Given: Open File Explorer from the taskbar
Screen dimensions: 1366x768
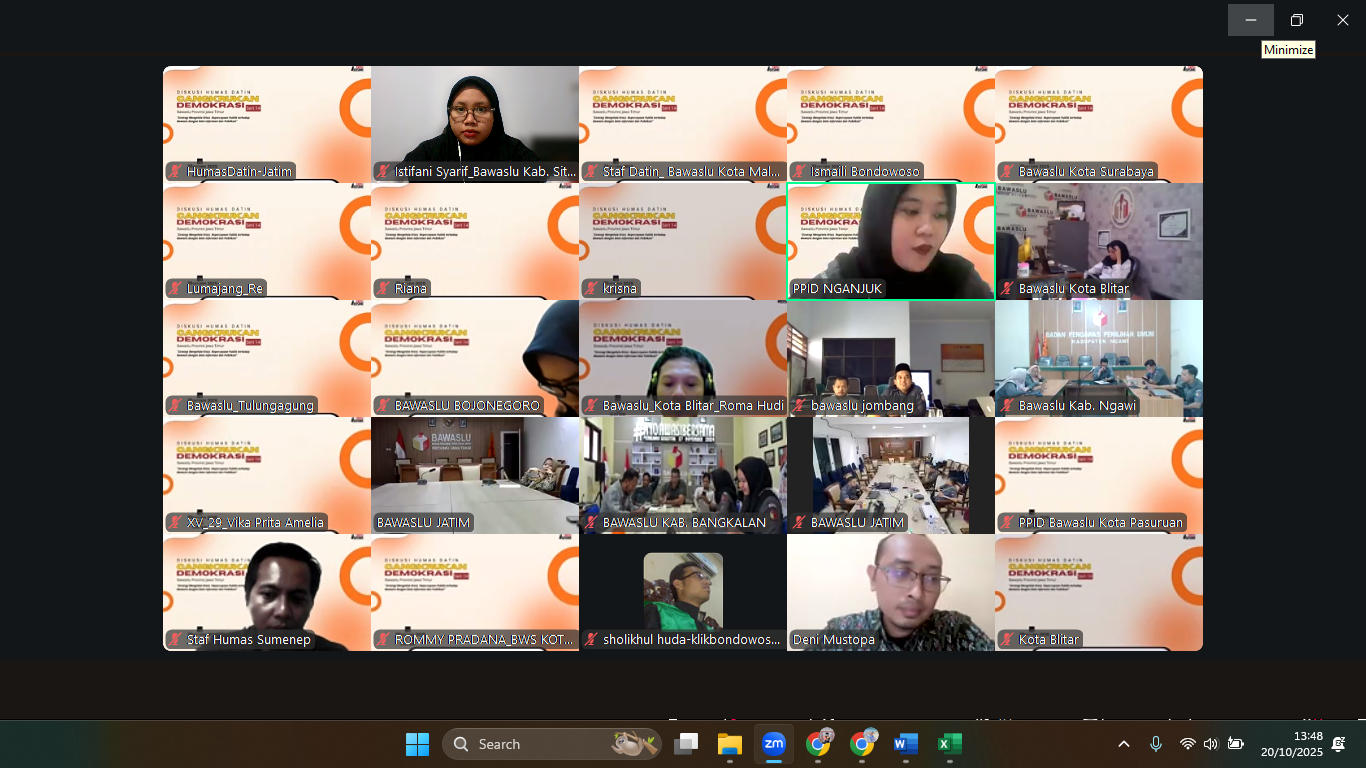Looking at the screenshot, I should [x=729, y=744].
